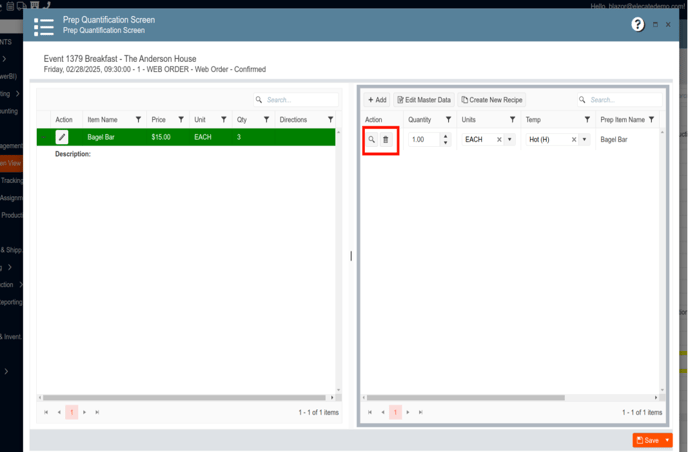Filter the Temp column in the prep grid
The image size is (688, 452).
587,120
